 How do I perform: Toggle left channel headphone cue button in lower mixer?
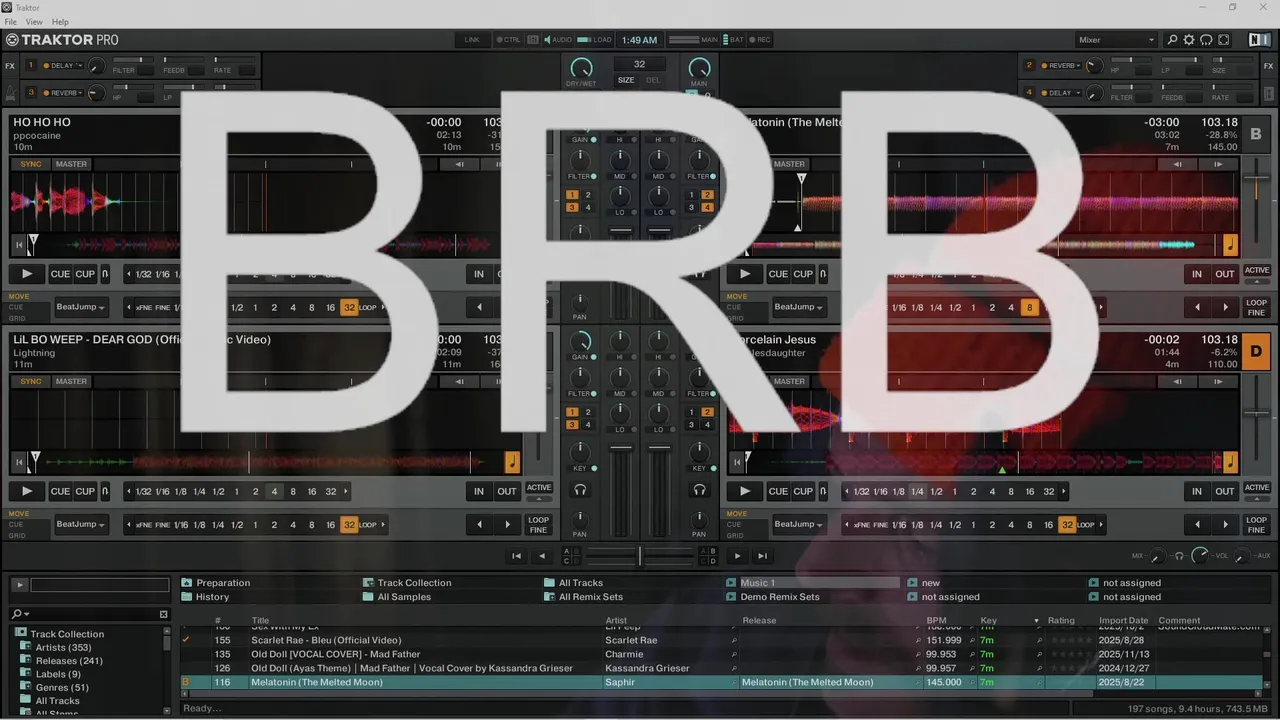(580, 490)
